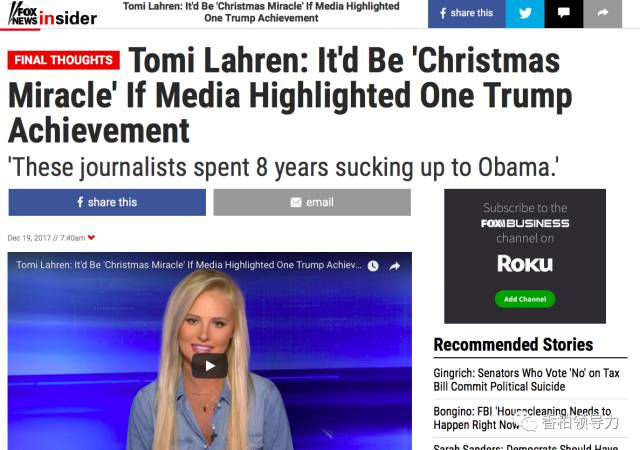Click the share arrow on the video

395,266
